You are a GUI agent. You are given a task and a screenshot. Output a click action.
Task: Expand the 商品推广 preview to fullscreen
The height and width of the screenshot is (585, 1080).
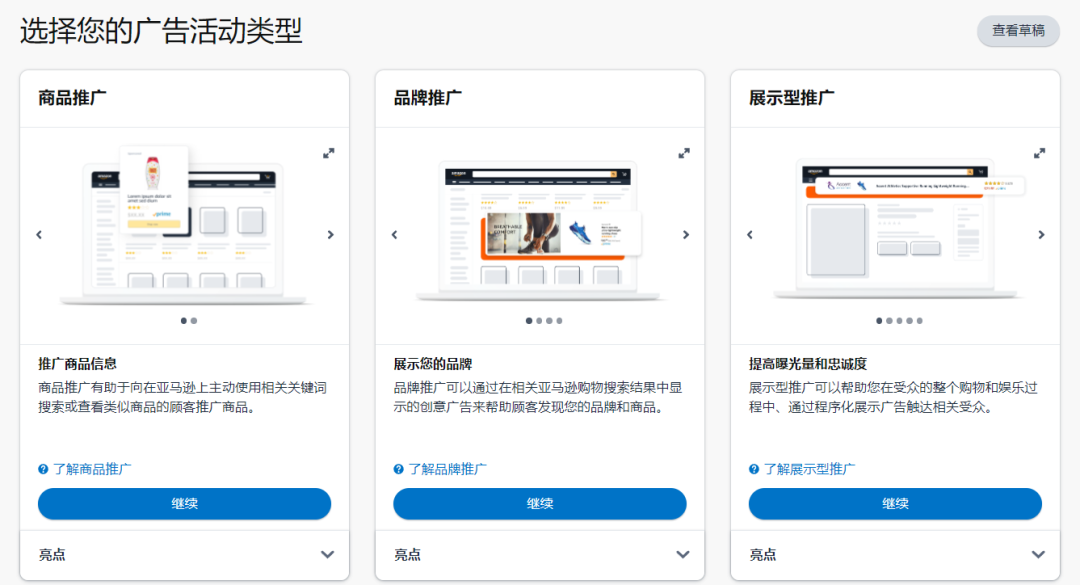point(329,153)
